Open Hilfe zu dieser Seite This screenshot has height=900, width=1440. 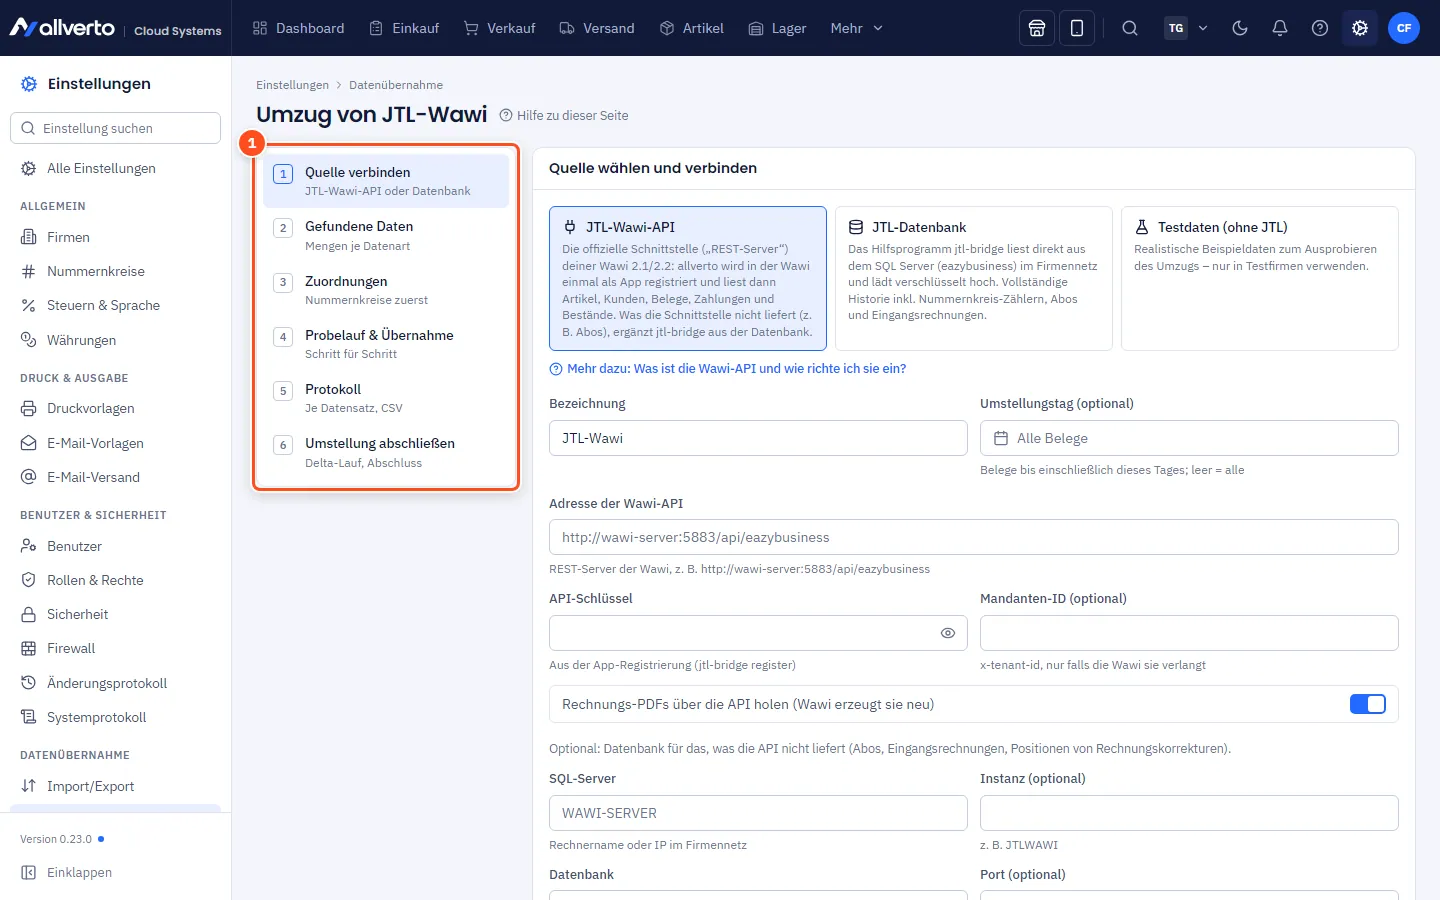pos(564,115)
